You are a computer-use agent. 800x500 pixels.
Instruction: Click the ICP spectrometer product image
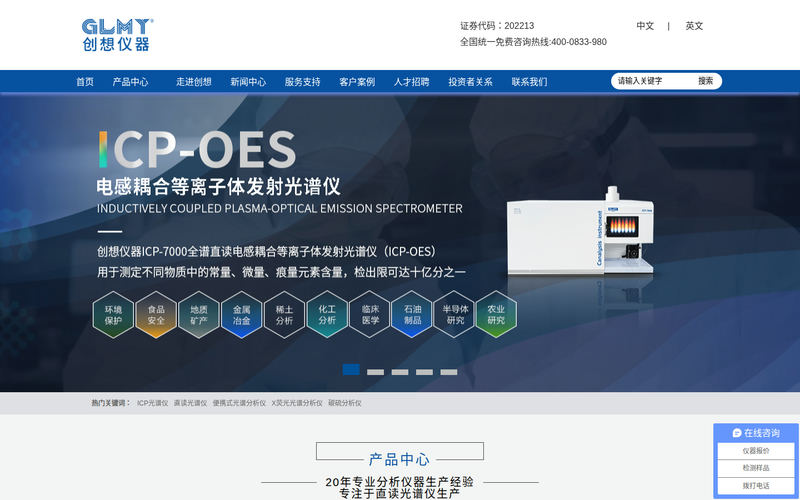tap(581, 231)
